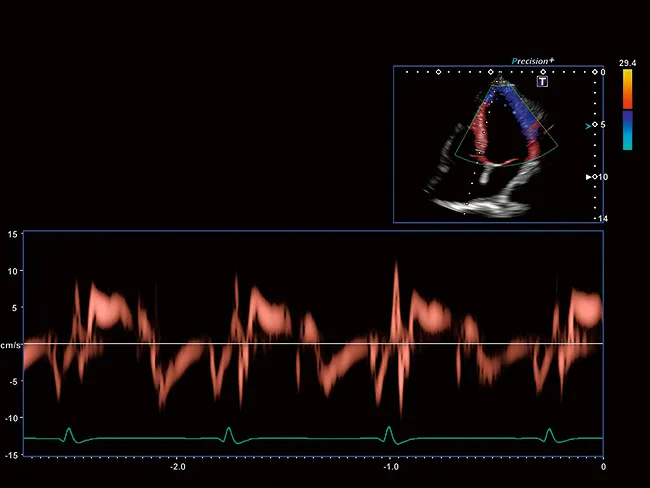Select the middle diamond marker on top ruler

[490, 72]
